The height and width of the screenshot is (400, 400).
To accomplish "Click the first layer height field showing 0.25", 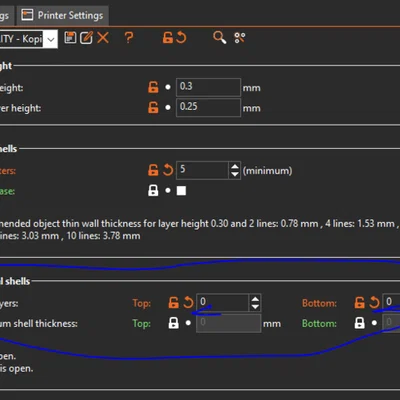I will point(208,107).
